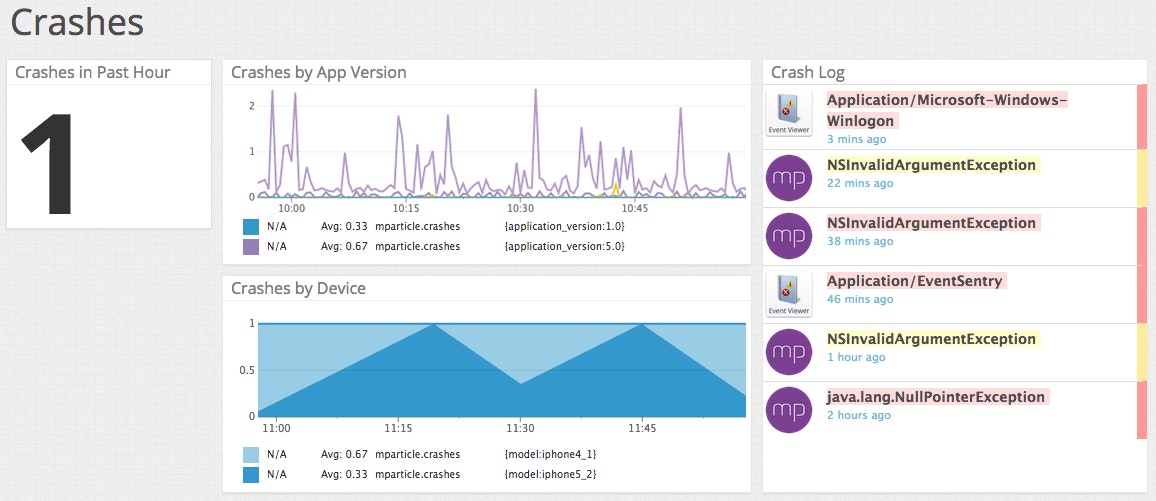Click the mParticle icon for the 1 hour ago crash
This screenshot has width=1156, height=501.
tap(789, 352)
